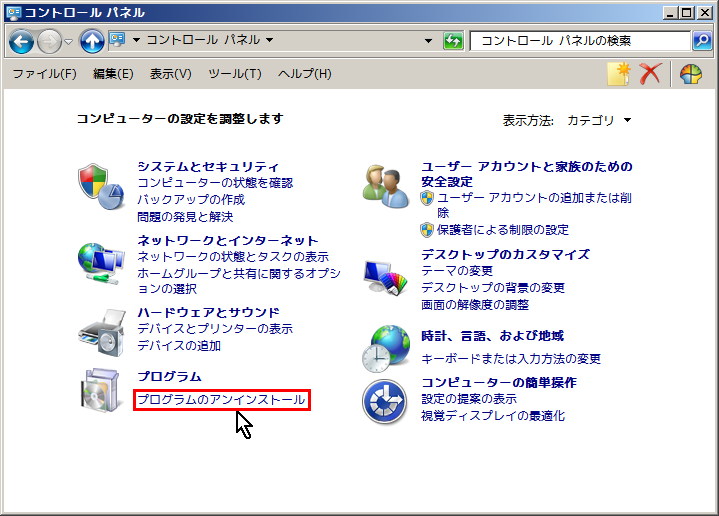Minimize the コントロール パネル window
Viewport: 719px width, 516px height.
(x=670, y=12)
